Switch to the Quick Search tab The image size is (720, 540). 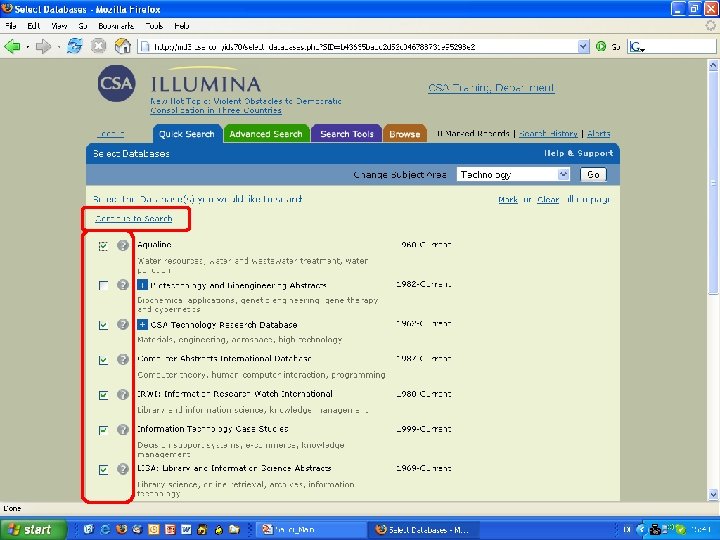click(x=187, y=134)
